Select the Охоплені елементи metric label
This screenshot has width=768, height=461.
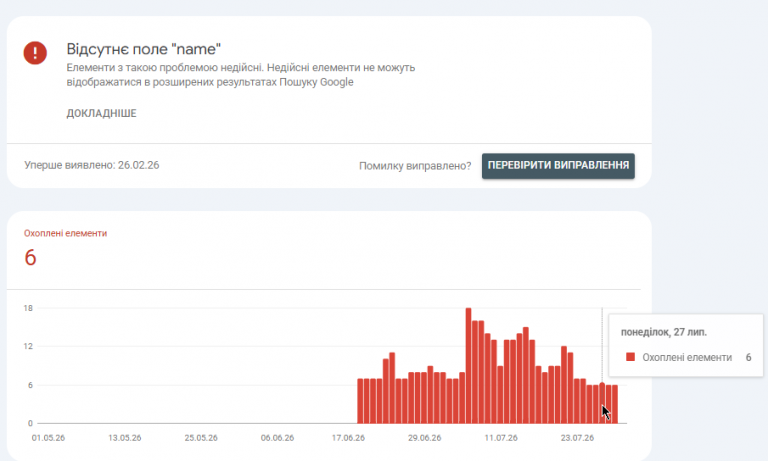[x=66, y=233]
